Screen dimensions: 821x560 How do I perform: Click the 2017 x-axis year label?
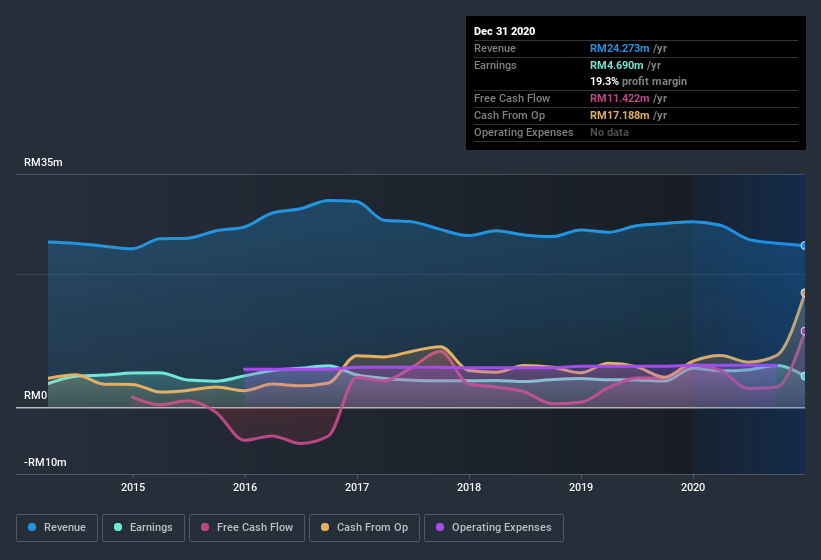357,488
